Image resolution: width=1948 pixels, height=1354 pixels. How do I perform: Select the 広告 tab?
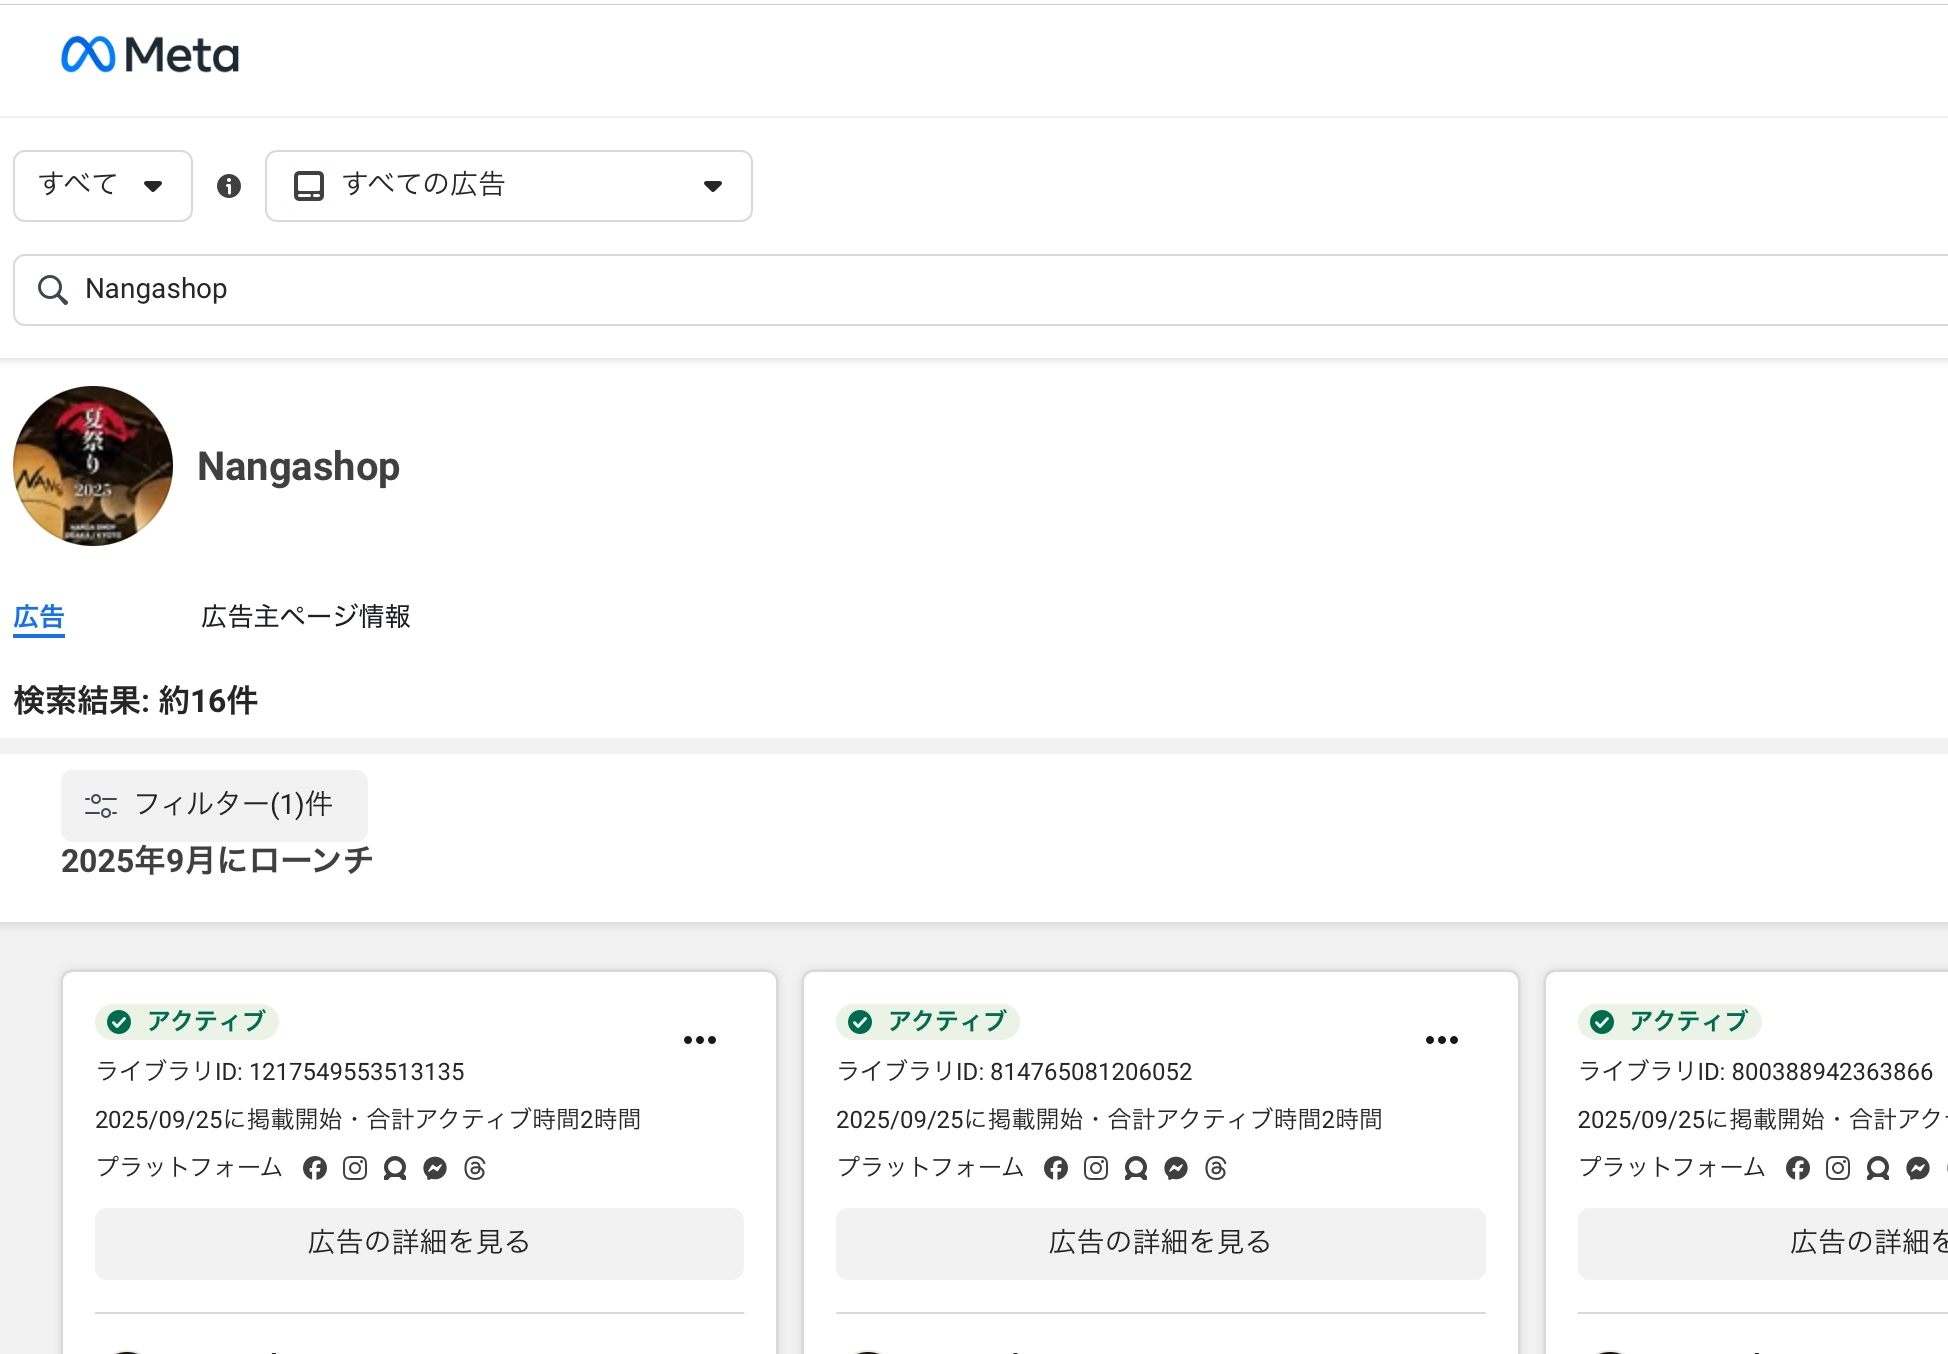click(x=39, y=617)
